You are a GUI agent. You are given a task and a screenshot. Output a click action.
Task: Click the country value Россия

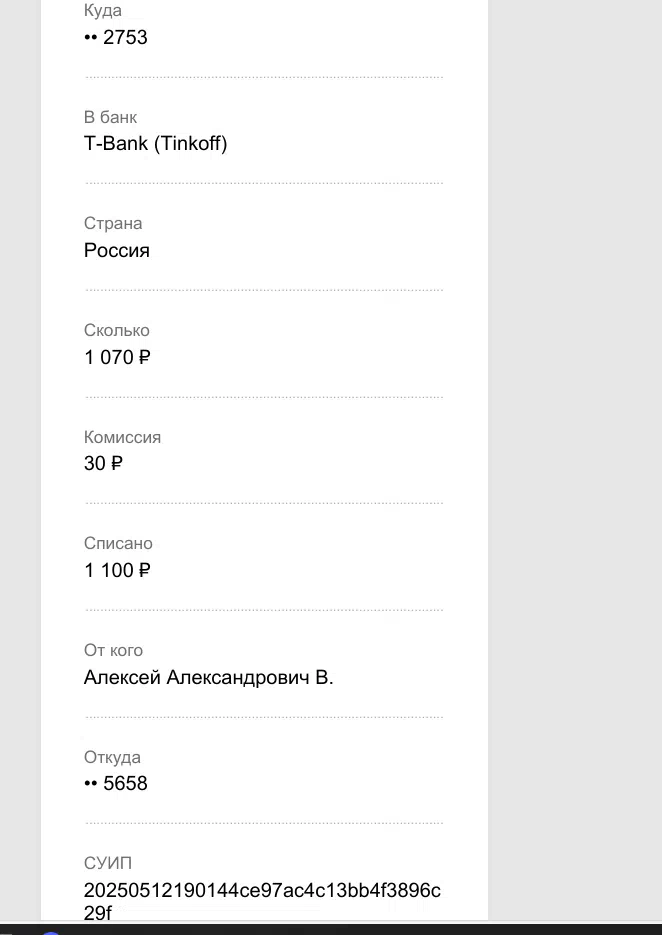(117, 250)
